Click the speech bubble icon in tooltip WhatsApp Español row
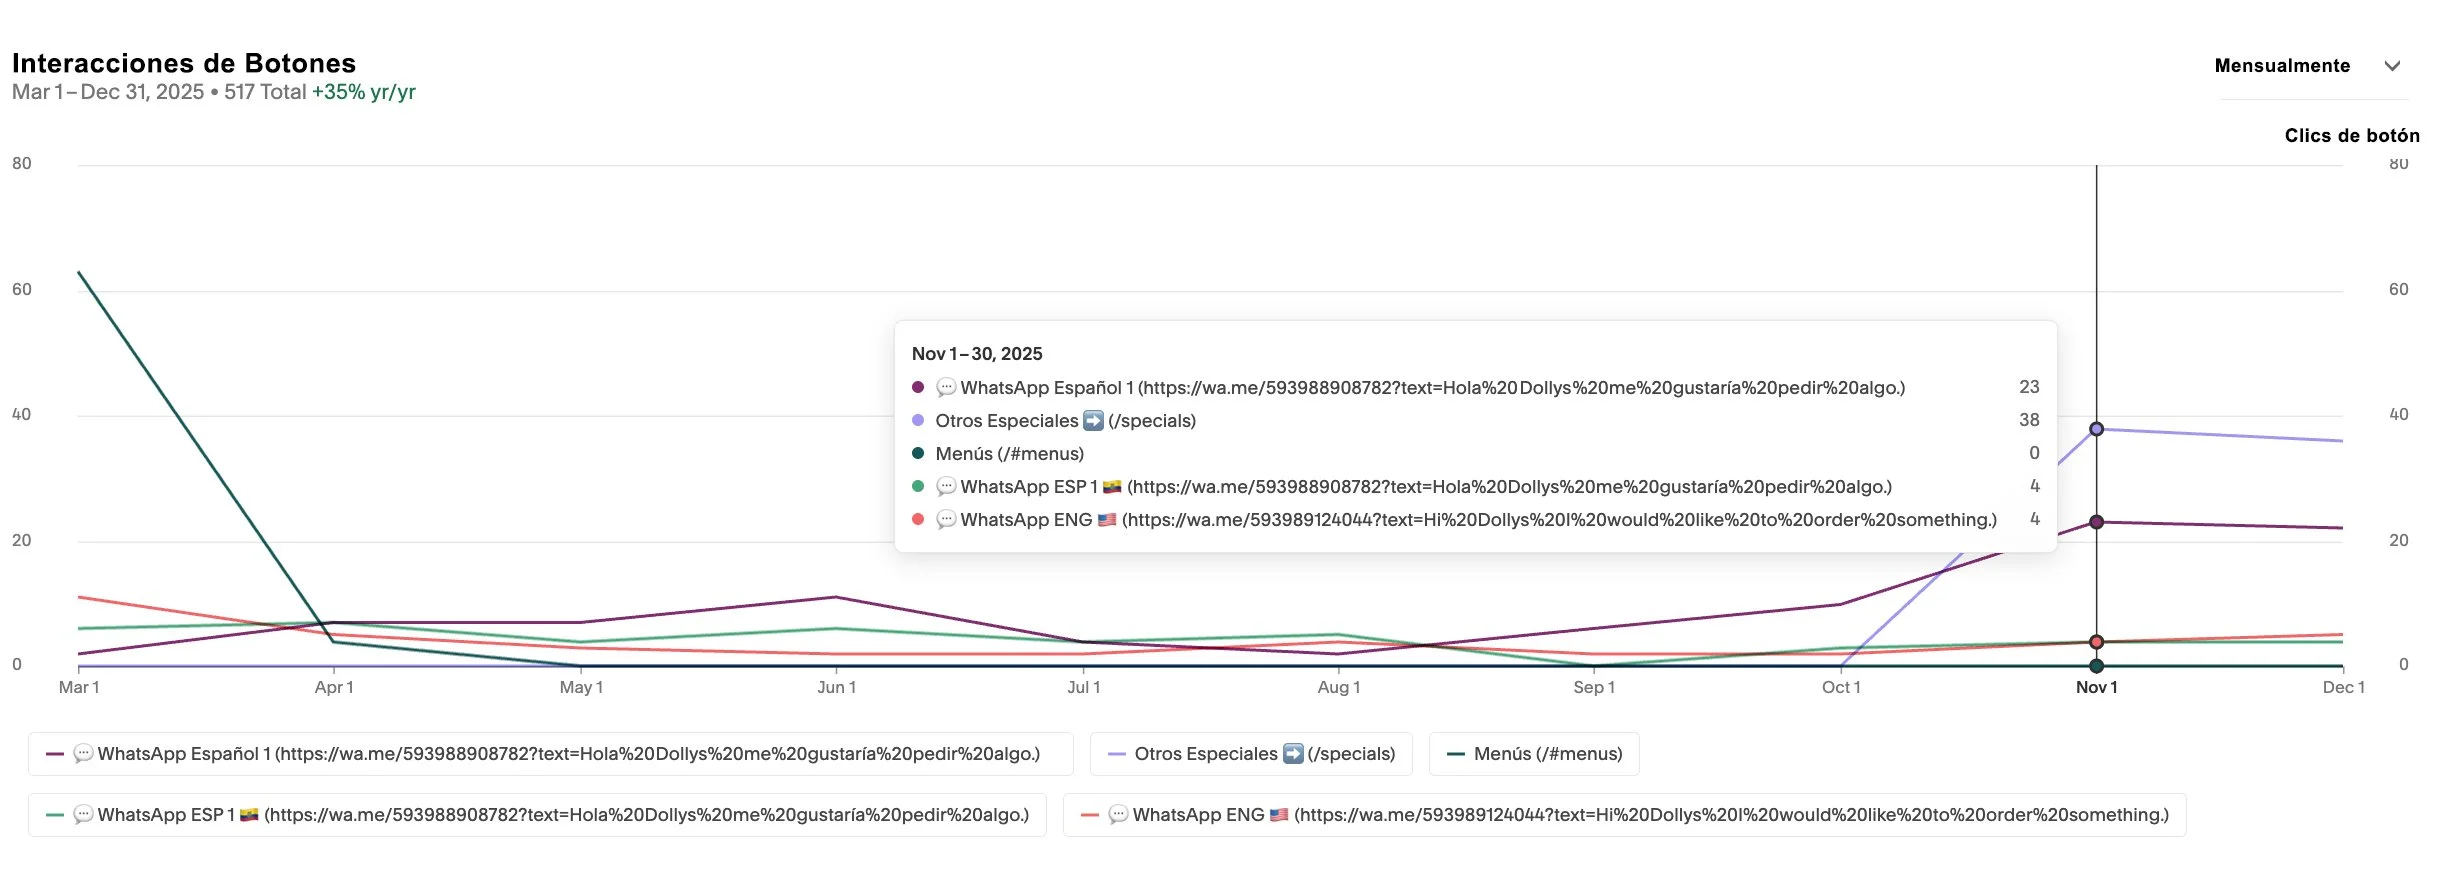This screenshot has height=876, width=2458. pos(946,387)
